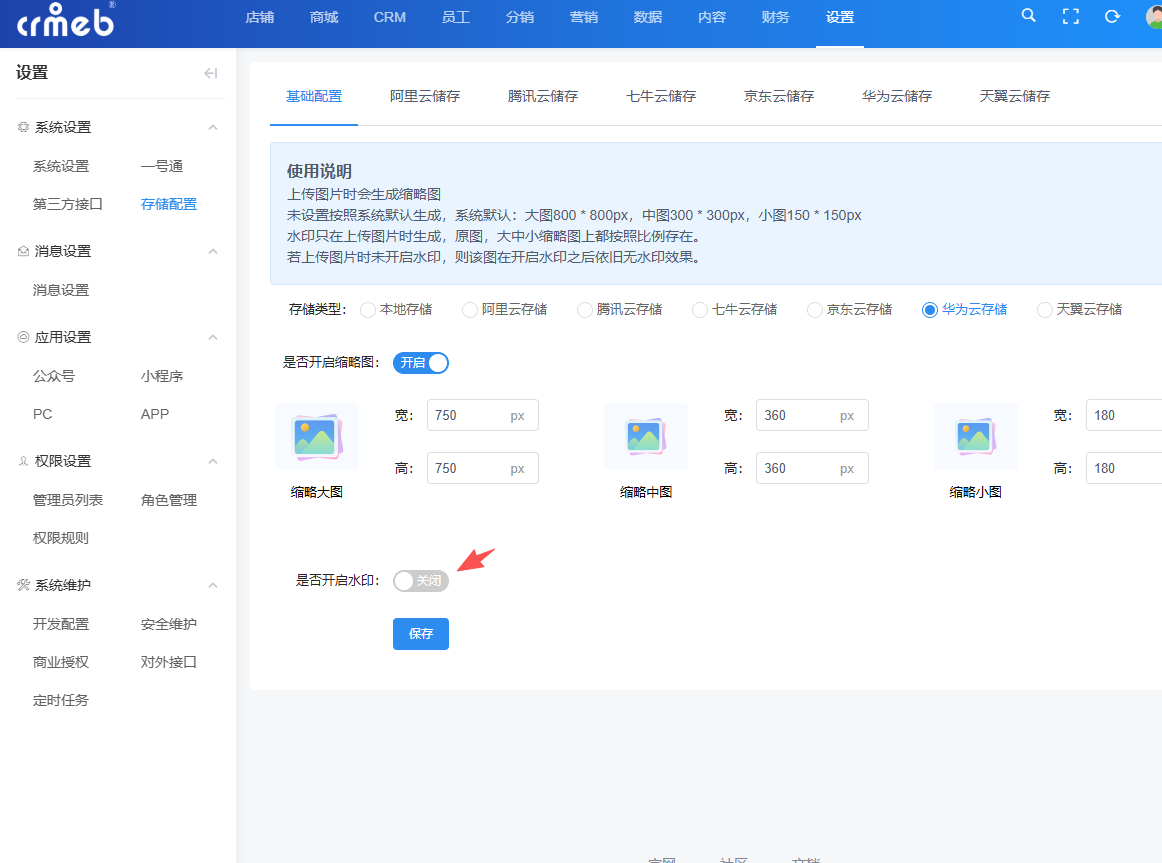Click the crmeb logo
The height and width of the screenshot is (863, 1162).
point(66,20)
